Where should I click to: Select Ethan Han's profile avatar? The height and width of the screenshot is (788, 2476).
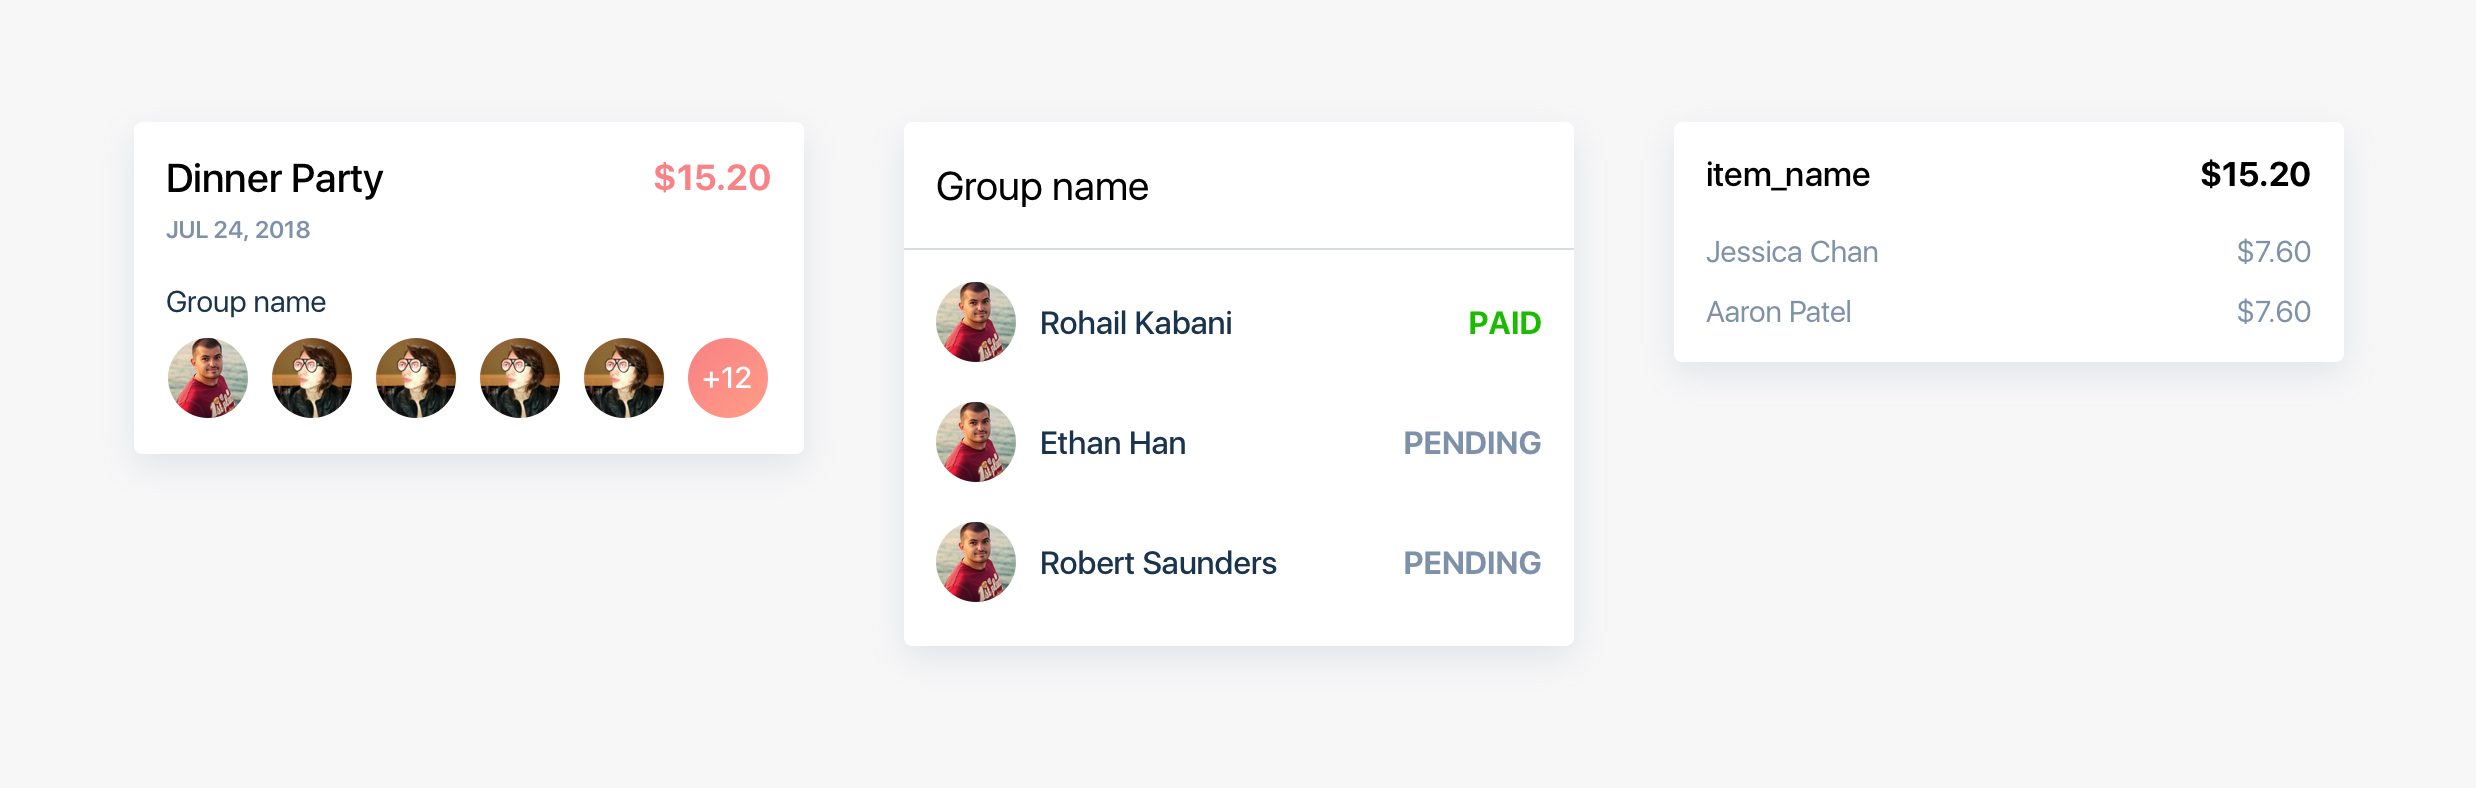pyautogui.click(x=976, y=442)
